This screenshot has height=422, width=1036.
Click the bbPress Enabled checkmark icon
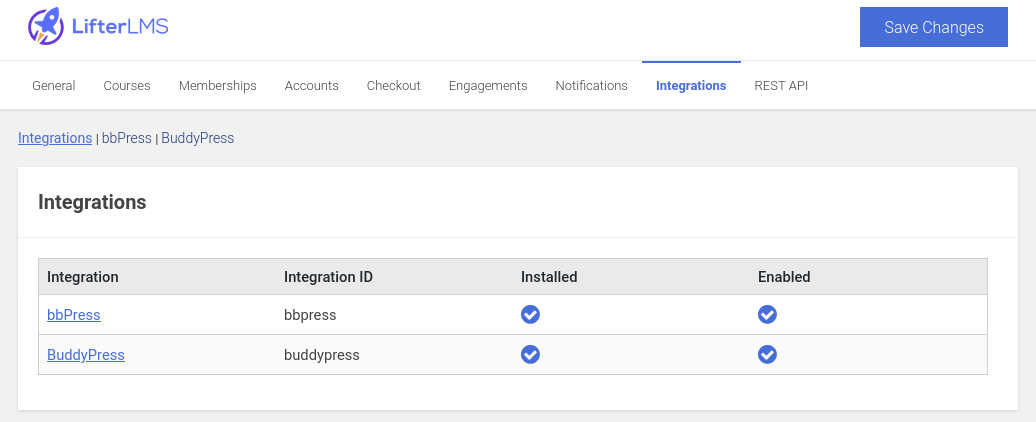pyautogui.click(x=767, y=314)
